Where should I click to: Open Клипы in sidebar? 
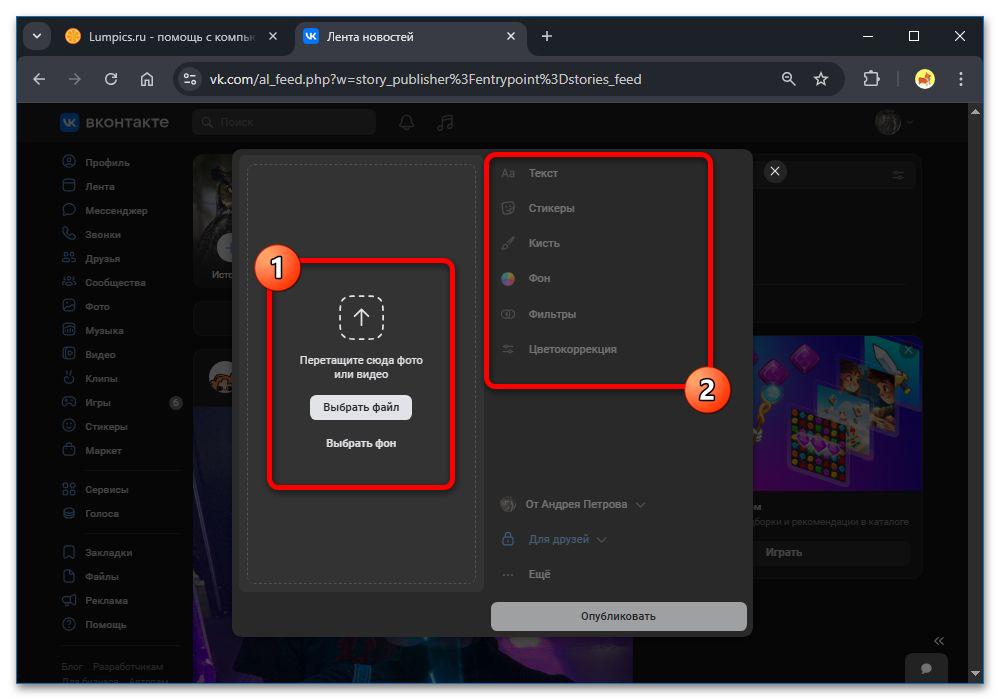tap(90, 379)
